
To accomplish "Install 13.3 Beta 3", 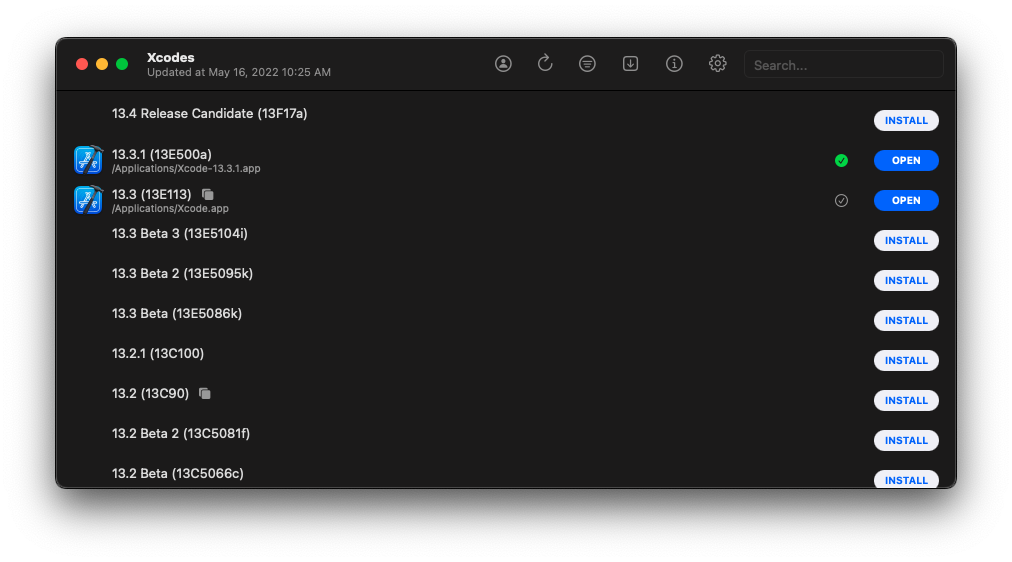I will coord(906,241).
